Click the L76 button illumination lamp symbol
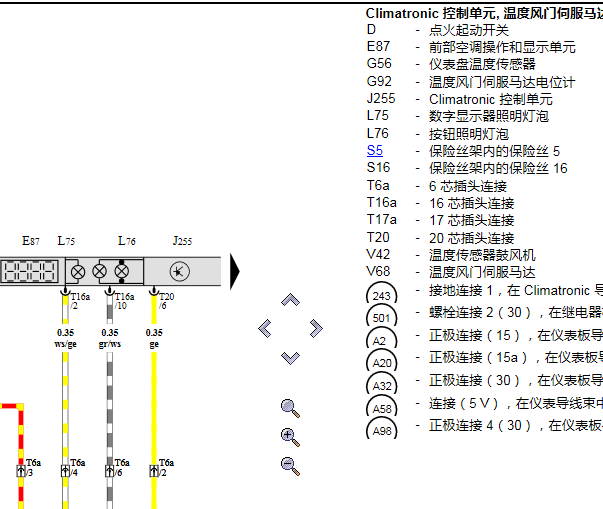Screen dimensions: 603x509 tap(122, 271)
